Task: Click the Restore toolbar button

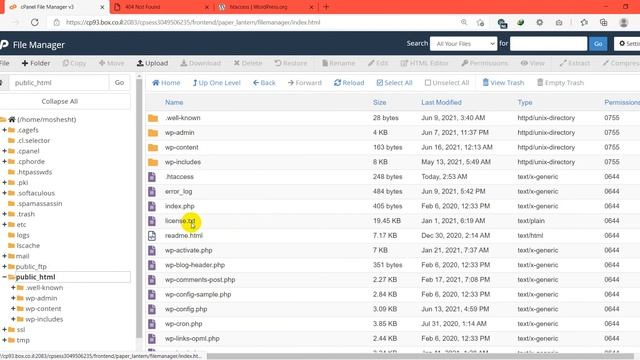Action: pyautogui.click(x=291, y=63)
